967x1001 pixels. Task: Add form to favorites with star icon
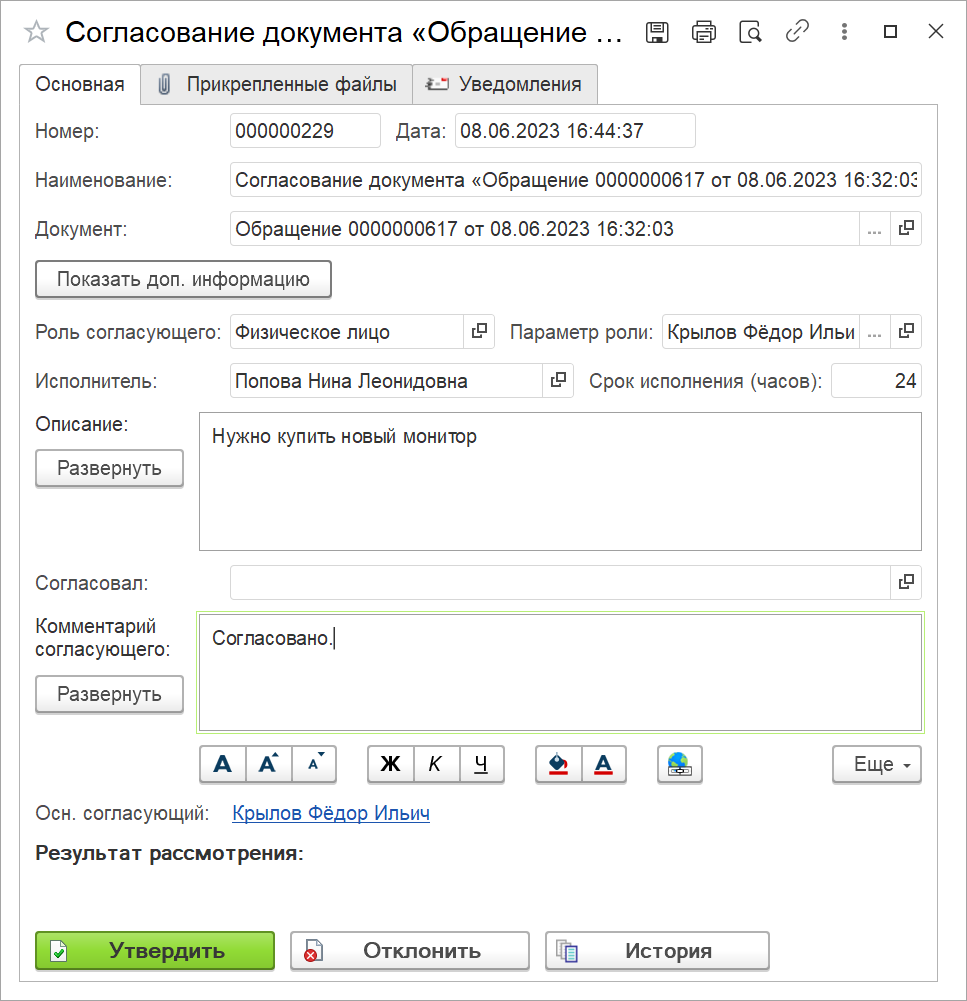pos(36,33)
